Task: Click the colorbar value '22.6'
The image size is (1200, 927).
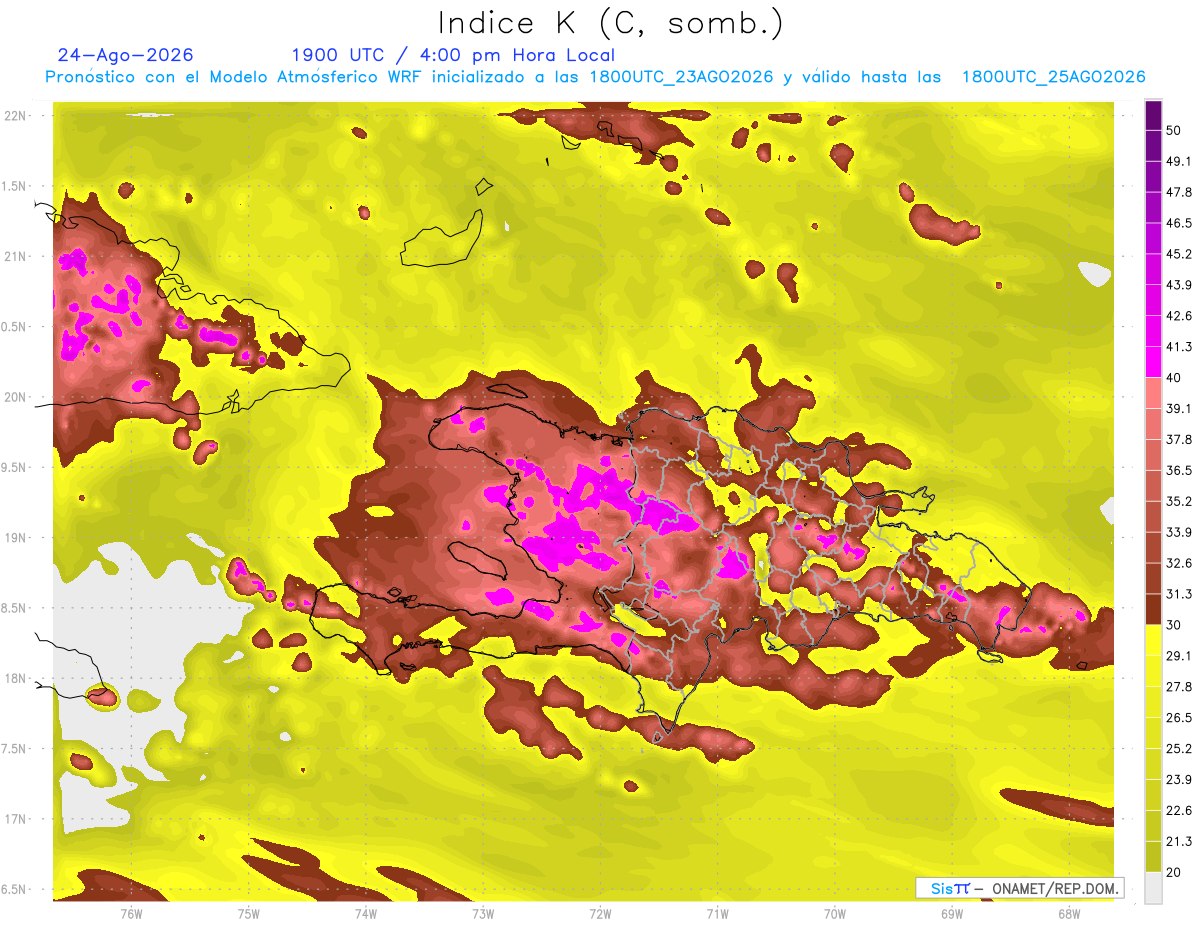Action: tap(1179, 811)
